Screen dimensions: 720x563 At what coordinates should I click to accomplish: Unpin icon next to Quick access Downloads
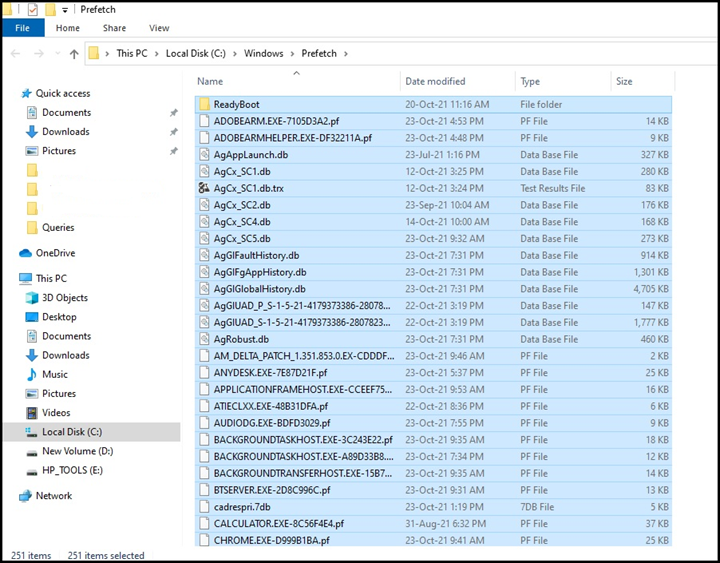coord(174,132)
